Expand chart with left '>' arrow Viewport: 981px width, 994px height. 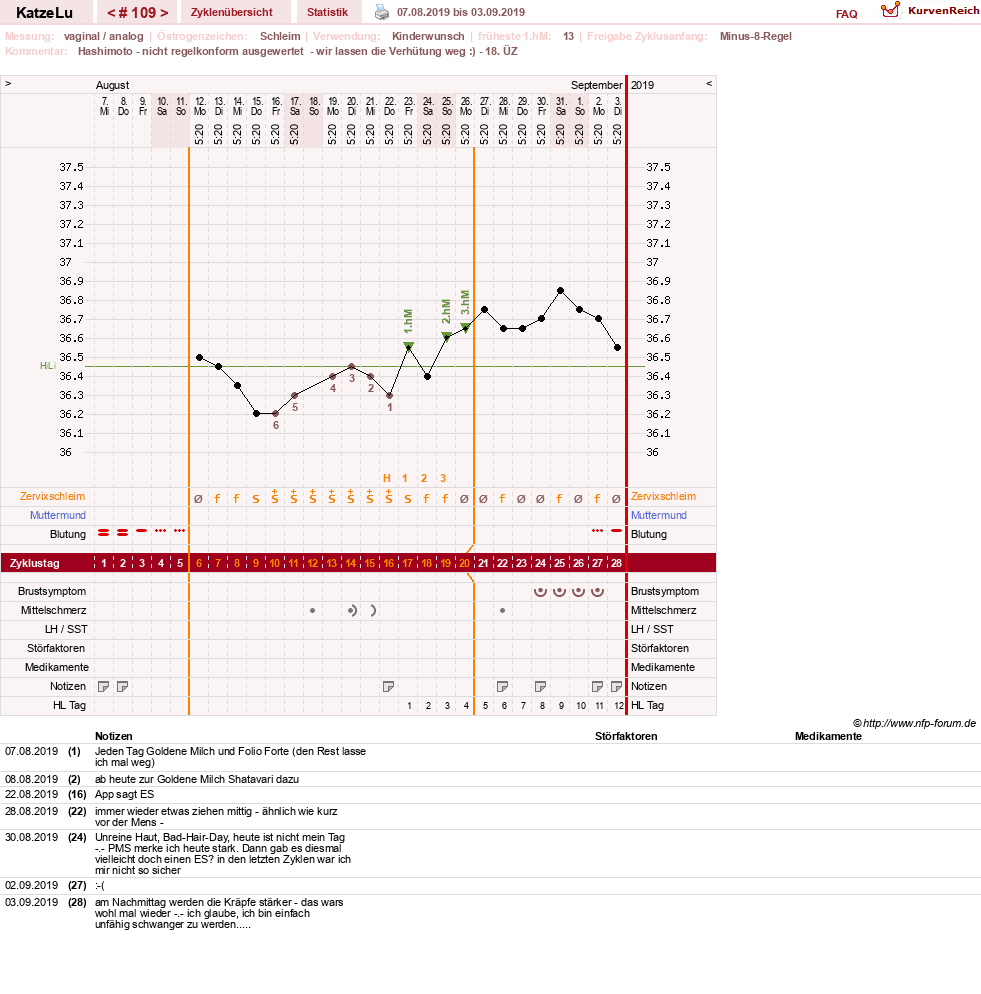[8, 84]
